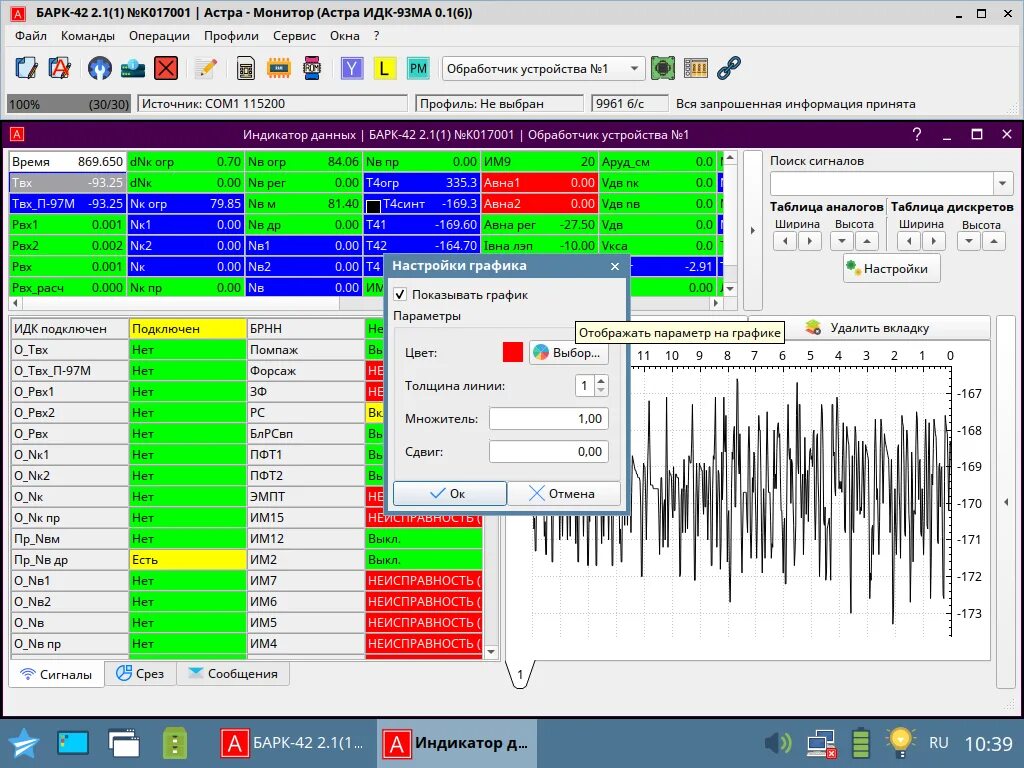Click the lightbulb tray icon
This screenshot has height=768, width=1024.
pos(901,742)
